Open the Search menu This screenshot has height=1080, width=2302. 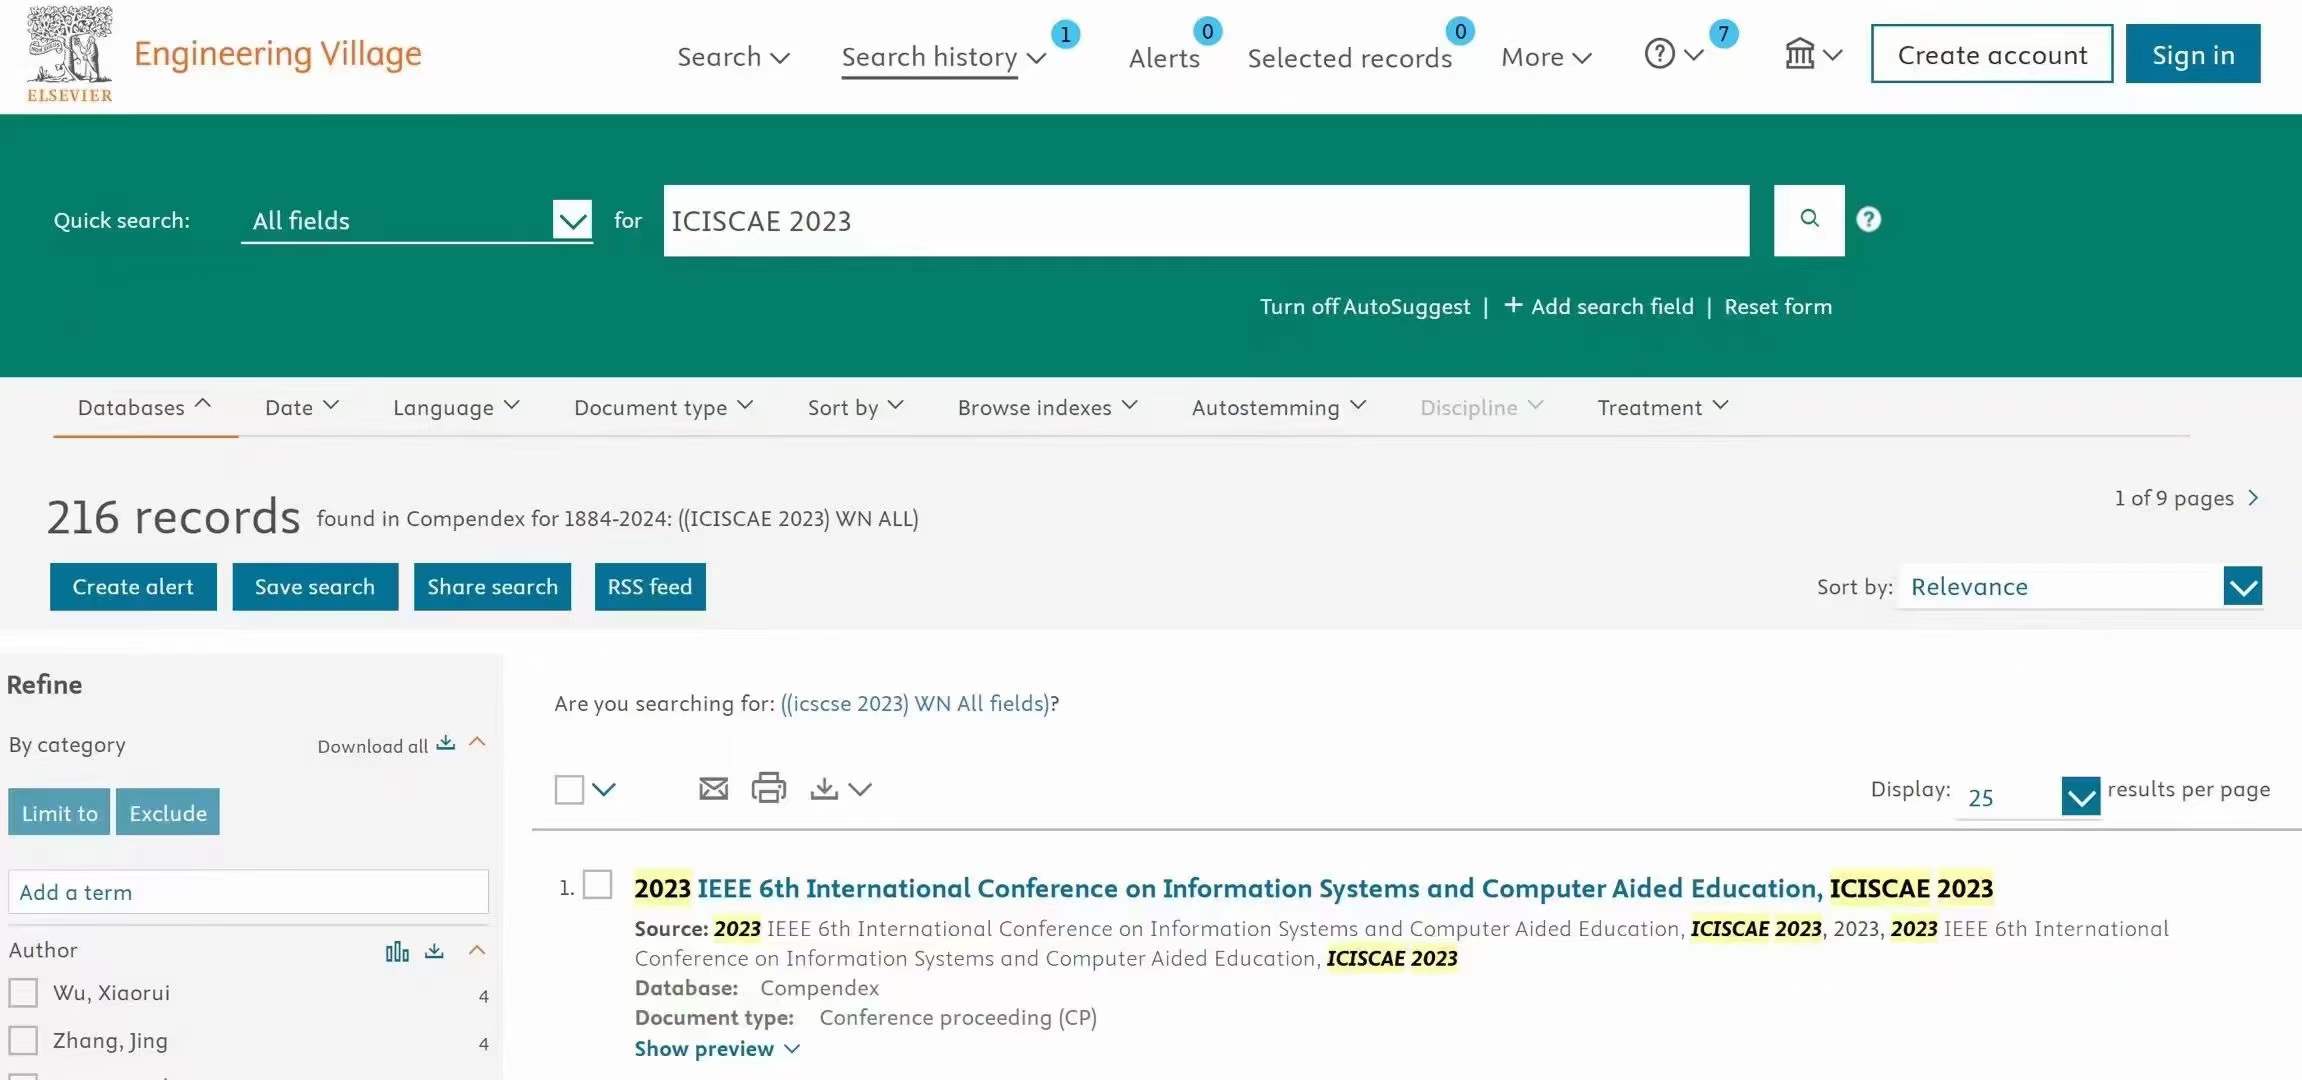[733, 57]
